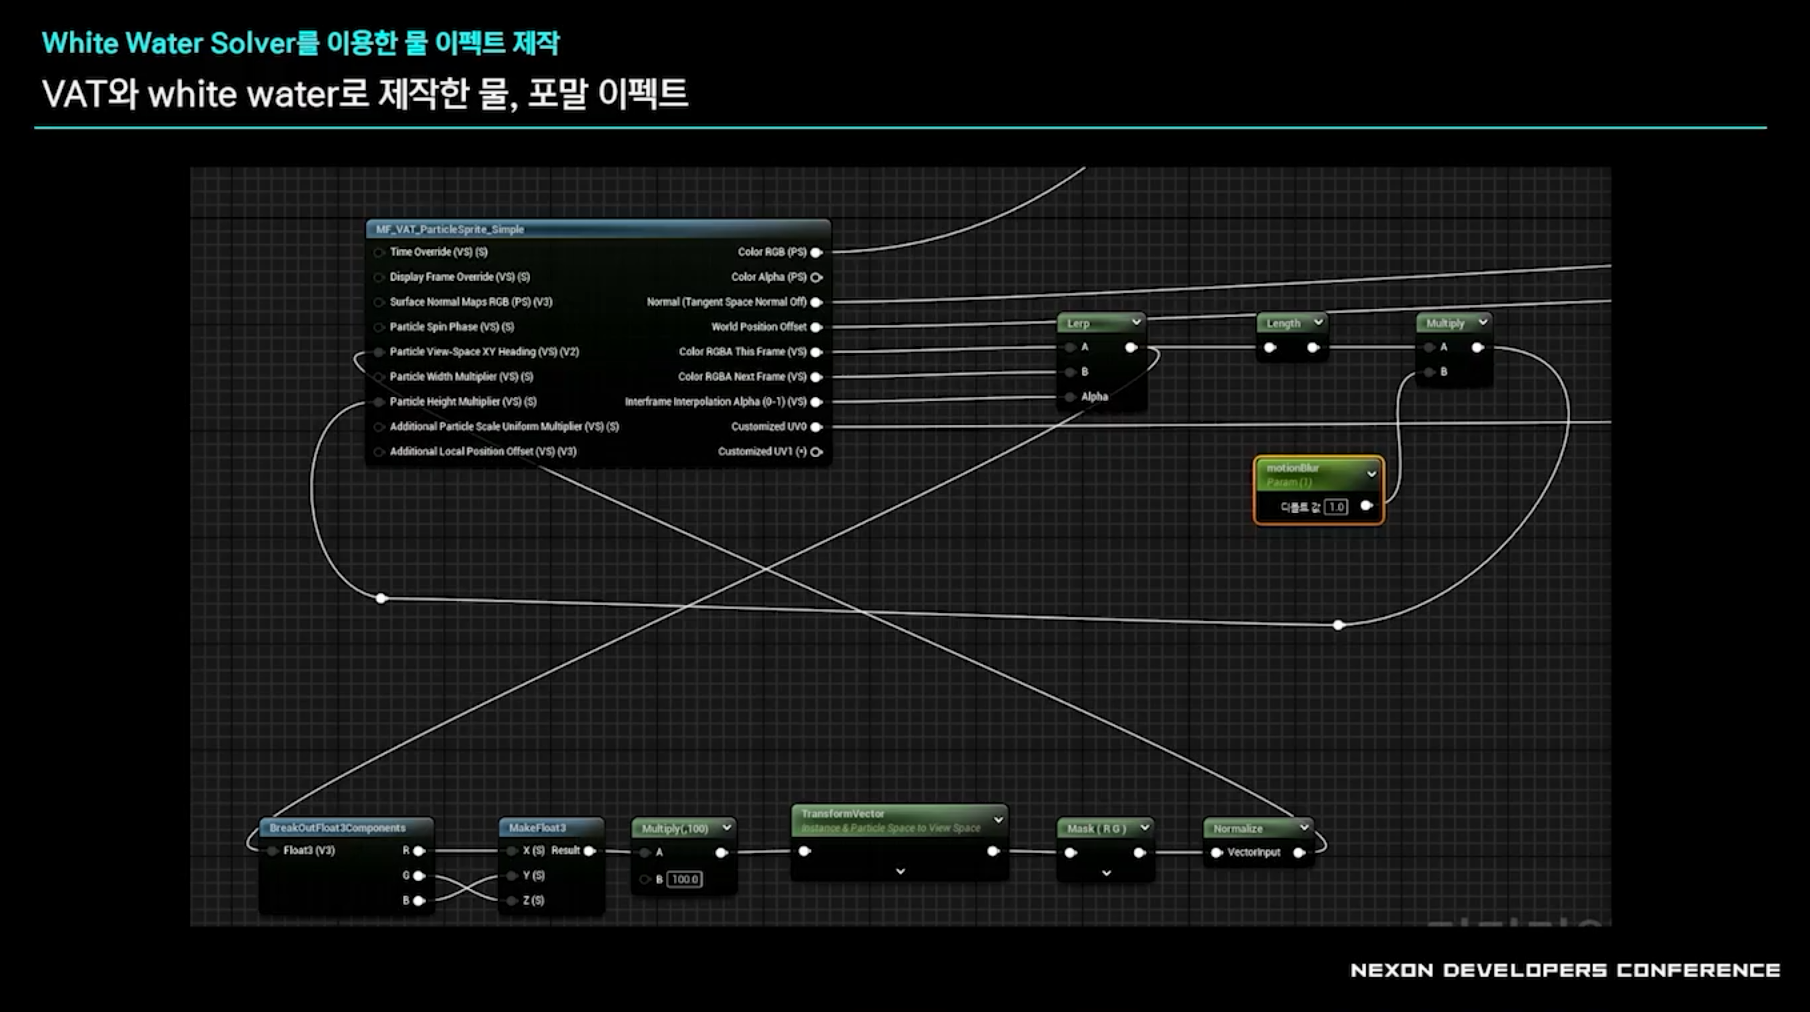Screen dimensions: 1810x1012
Task: Click the Customized UV0 output pin
Action: tap(816, 427)
